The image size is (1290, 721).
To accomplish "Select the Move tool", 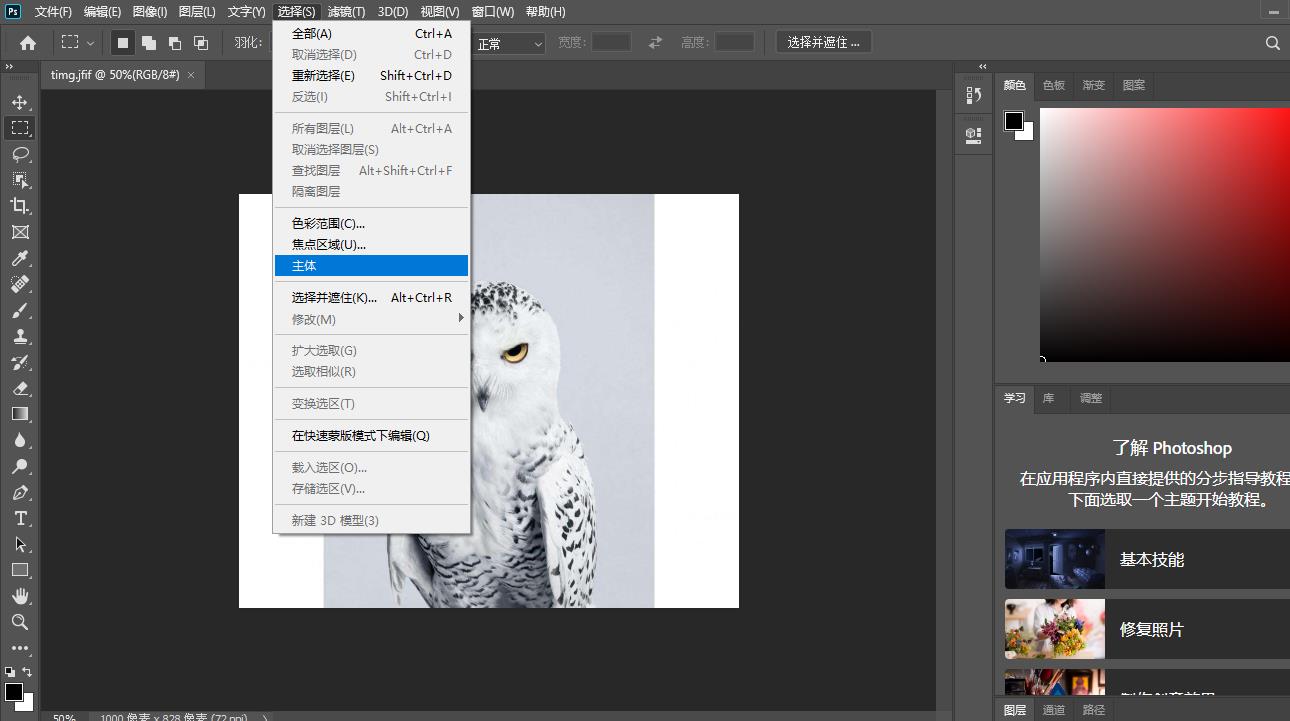I will 22,101.
